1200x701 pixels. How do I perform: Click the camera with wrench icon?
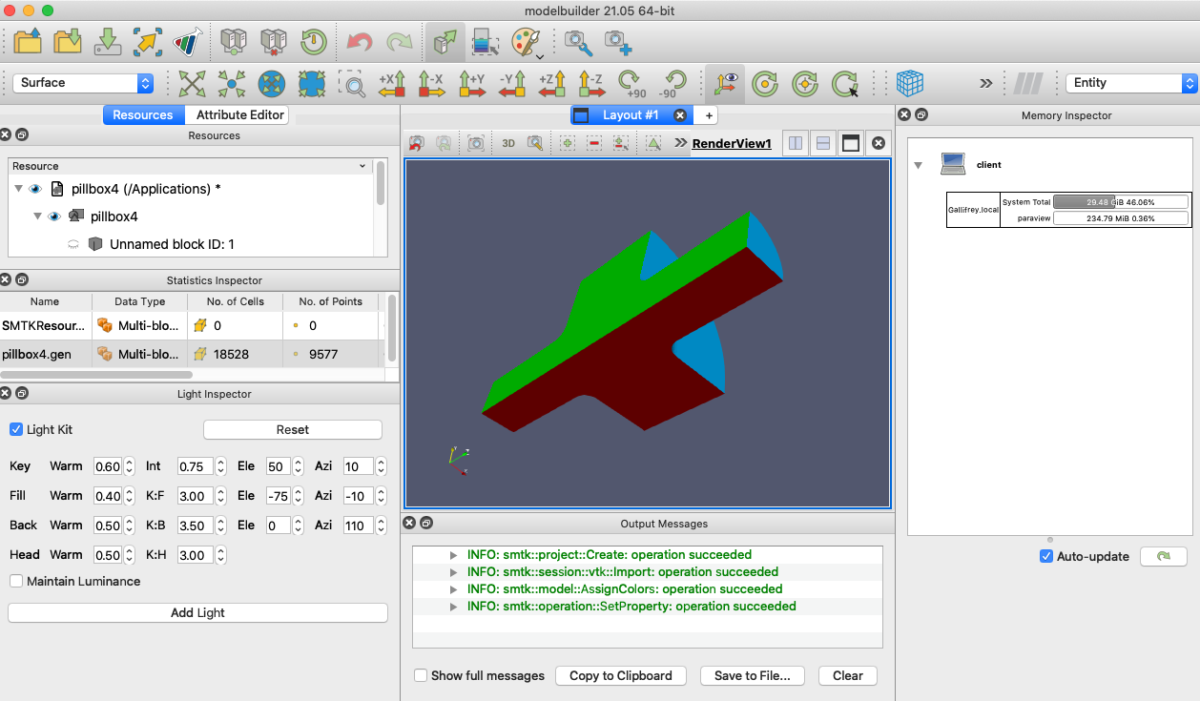[578, 42]
